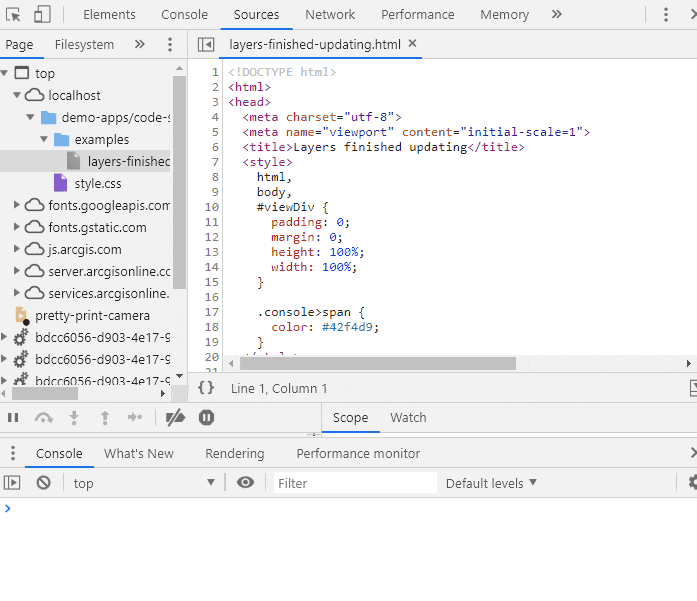Open the JavaScript context top dropdown

point(144,483)
